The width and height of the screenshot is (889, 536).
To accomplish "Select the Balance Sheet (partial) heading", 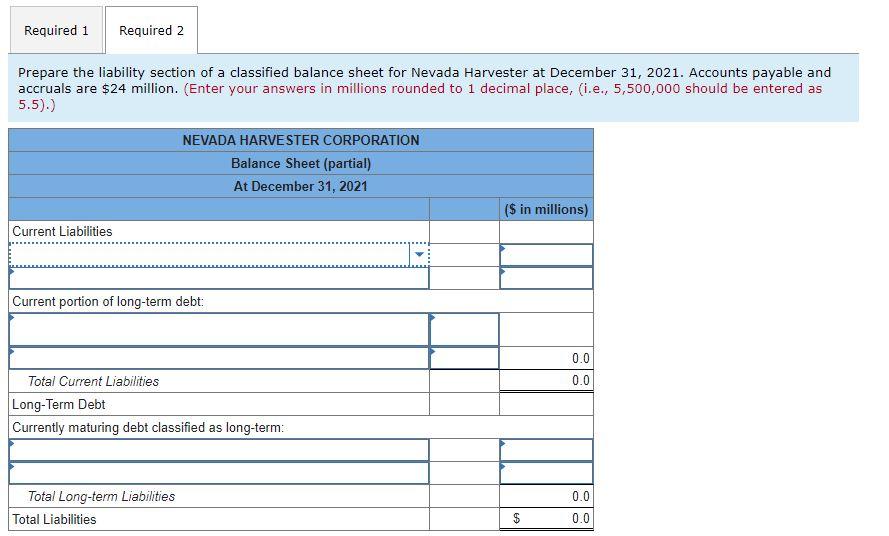I will [301, 163].
